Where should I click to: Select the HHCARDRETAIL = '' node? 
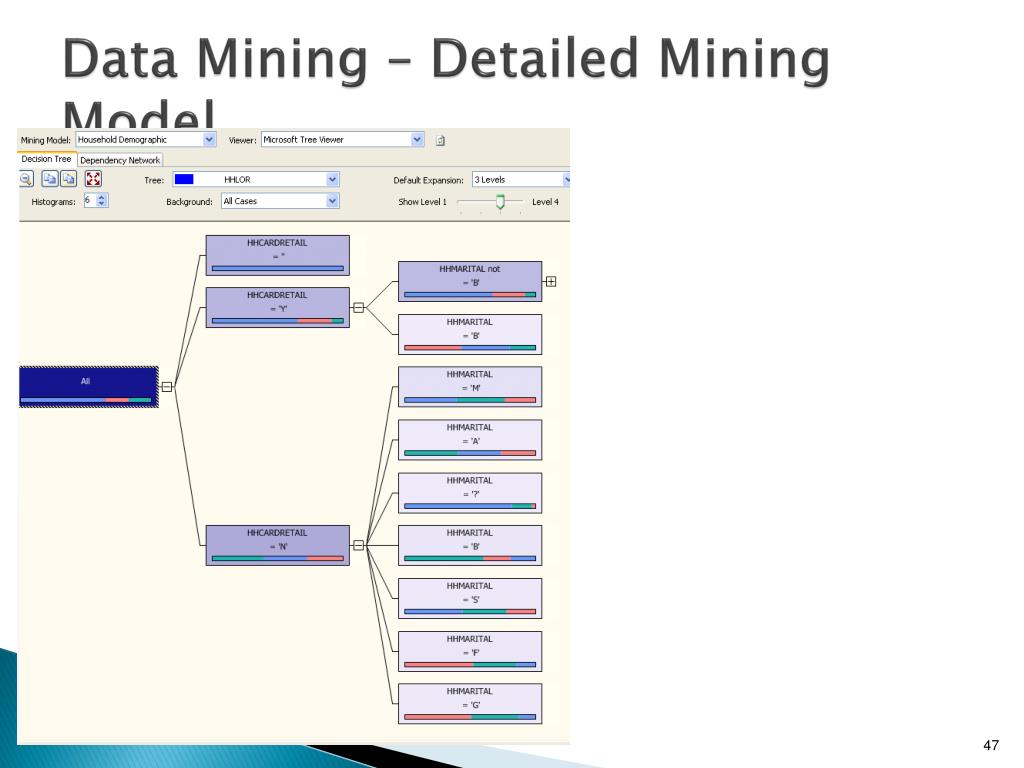(278, 255)
